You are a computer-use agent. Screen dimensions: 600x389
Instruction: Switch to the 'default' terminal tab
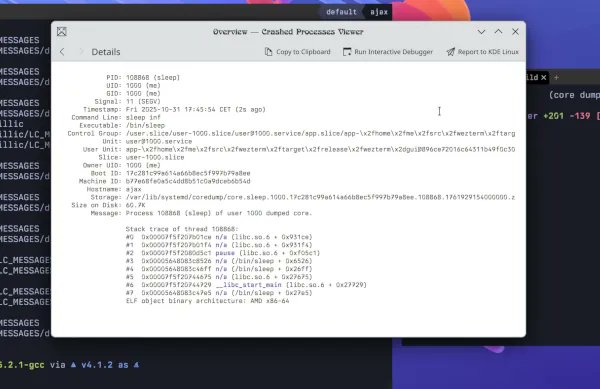(341, 12)
